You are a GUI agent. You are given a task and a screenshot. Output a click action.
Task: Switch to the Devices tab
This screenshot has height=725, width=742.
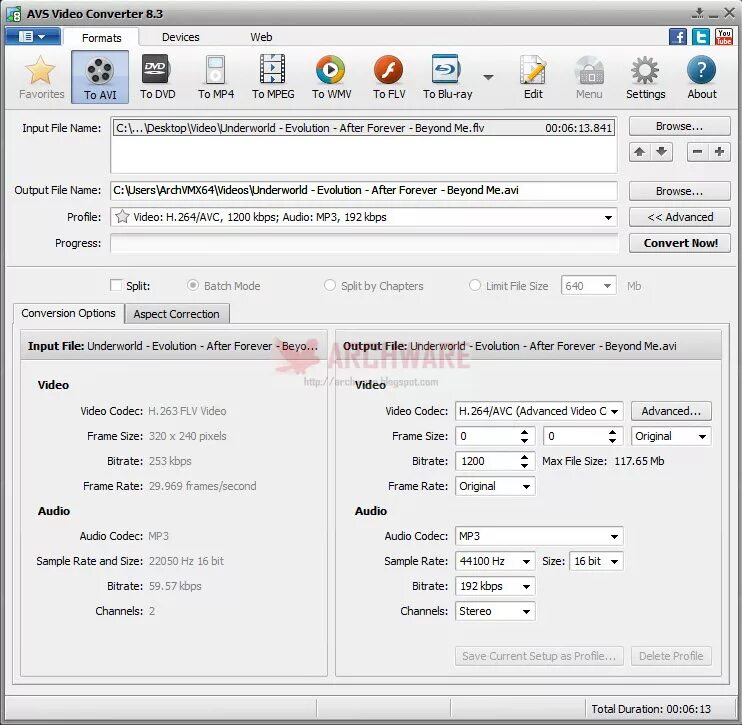pos(180,37)
